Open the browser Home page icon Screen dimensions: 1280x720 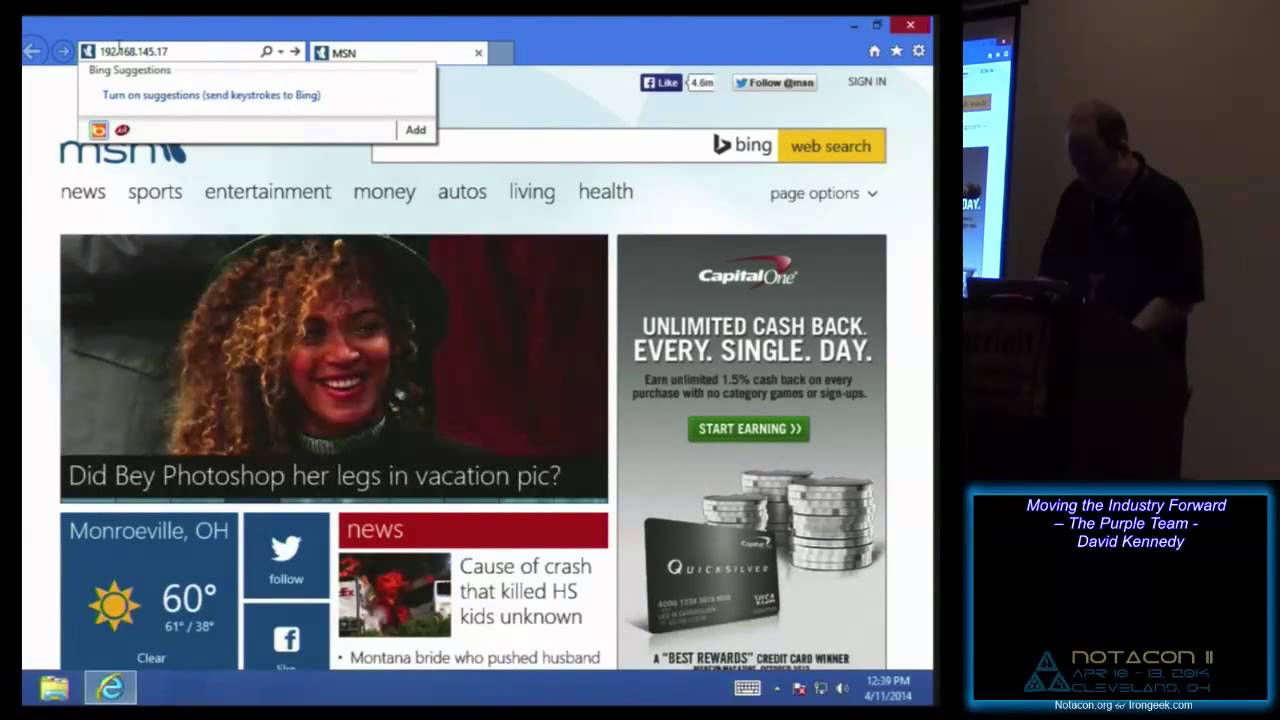click(875, 51)
